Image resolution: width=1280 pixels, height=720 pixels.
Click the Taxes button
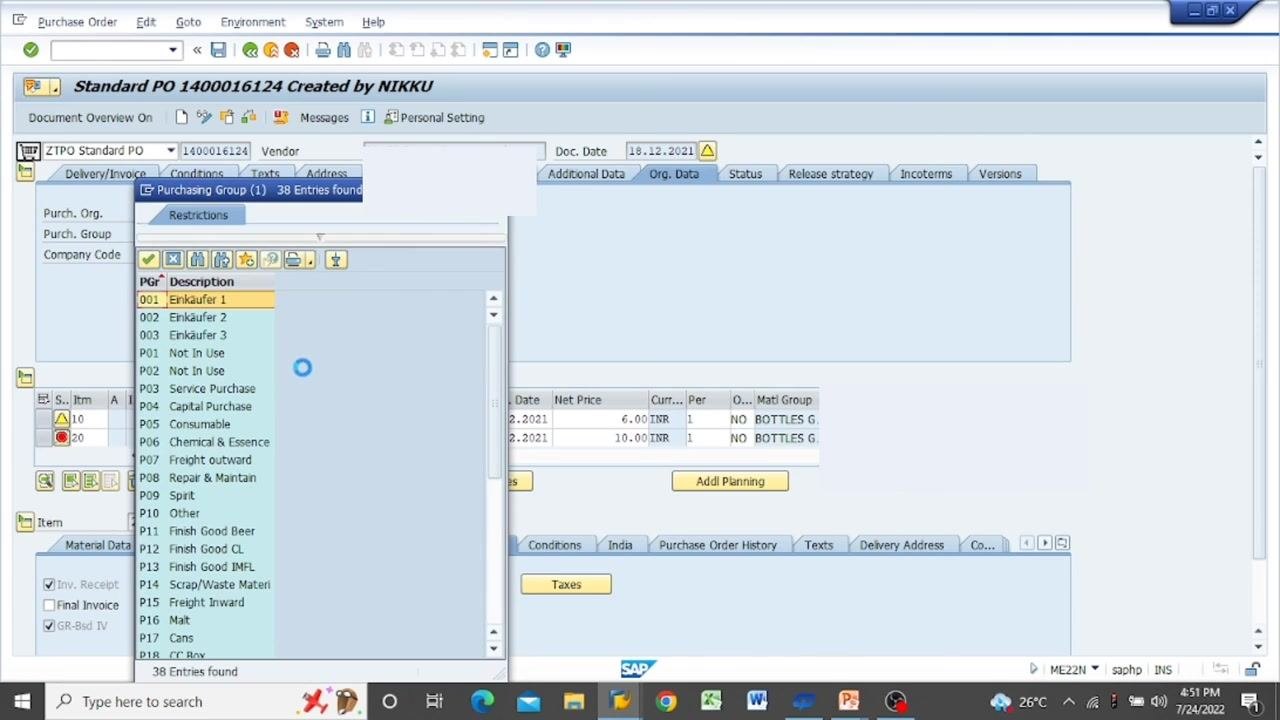coord(566,585)
